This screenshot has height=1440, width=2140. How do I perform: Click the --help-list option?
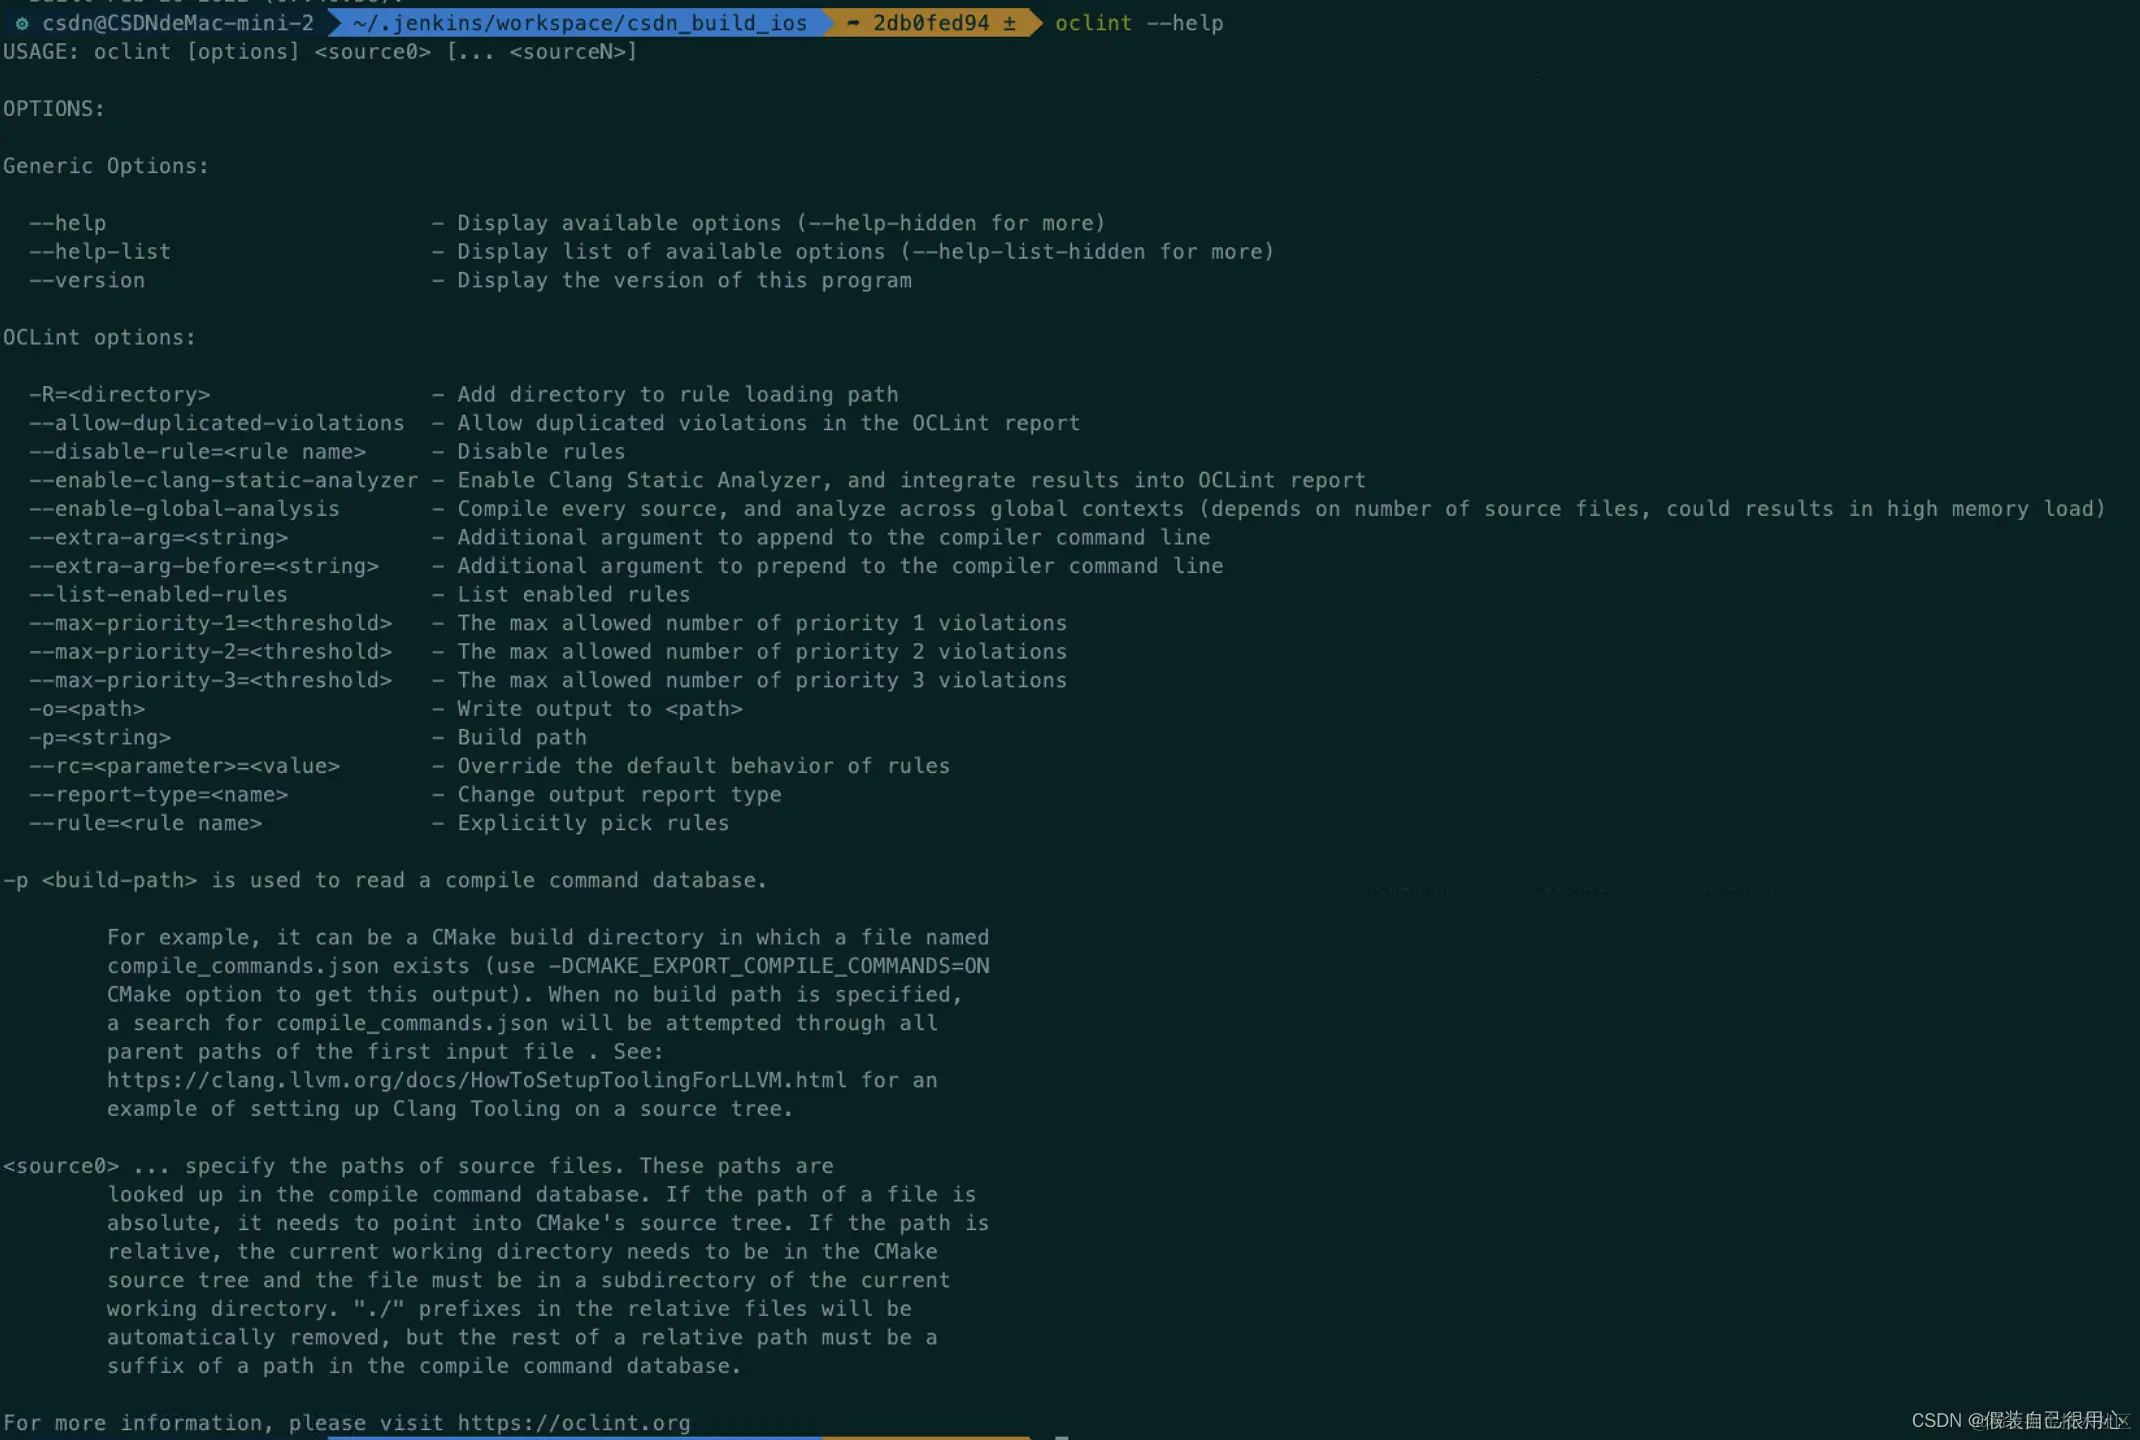100,252
